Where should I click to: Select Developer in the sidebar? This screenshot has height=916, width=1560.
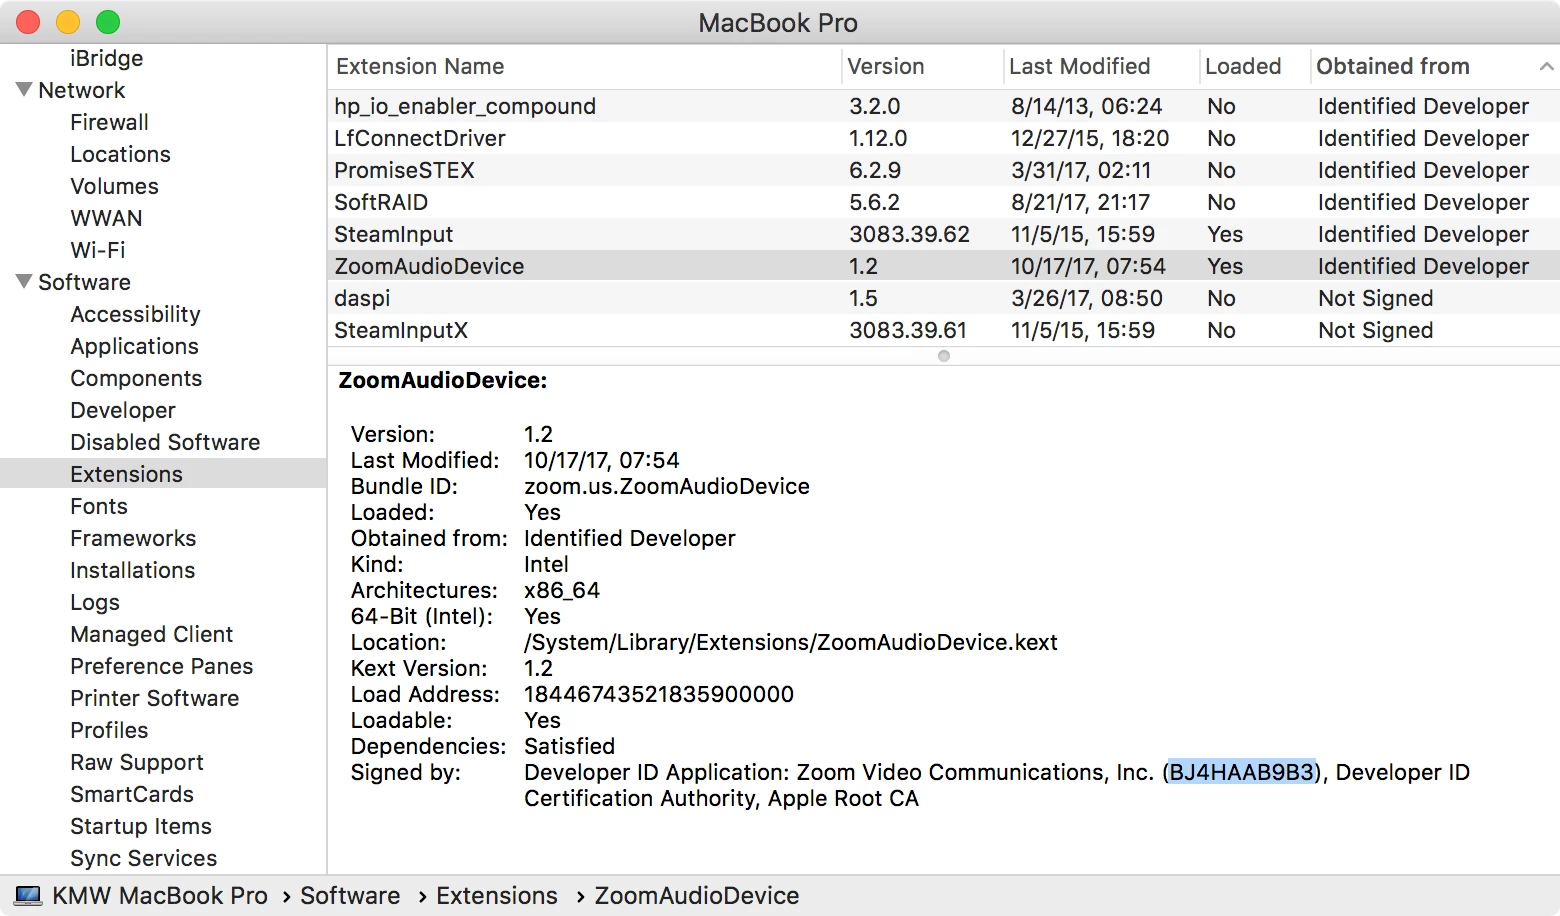coord(123,410)
